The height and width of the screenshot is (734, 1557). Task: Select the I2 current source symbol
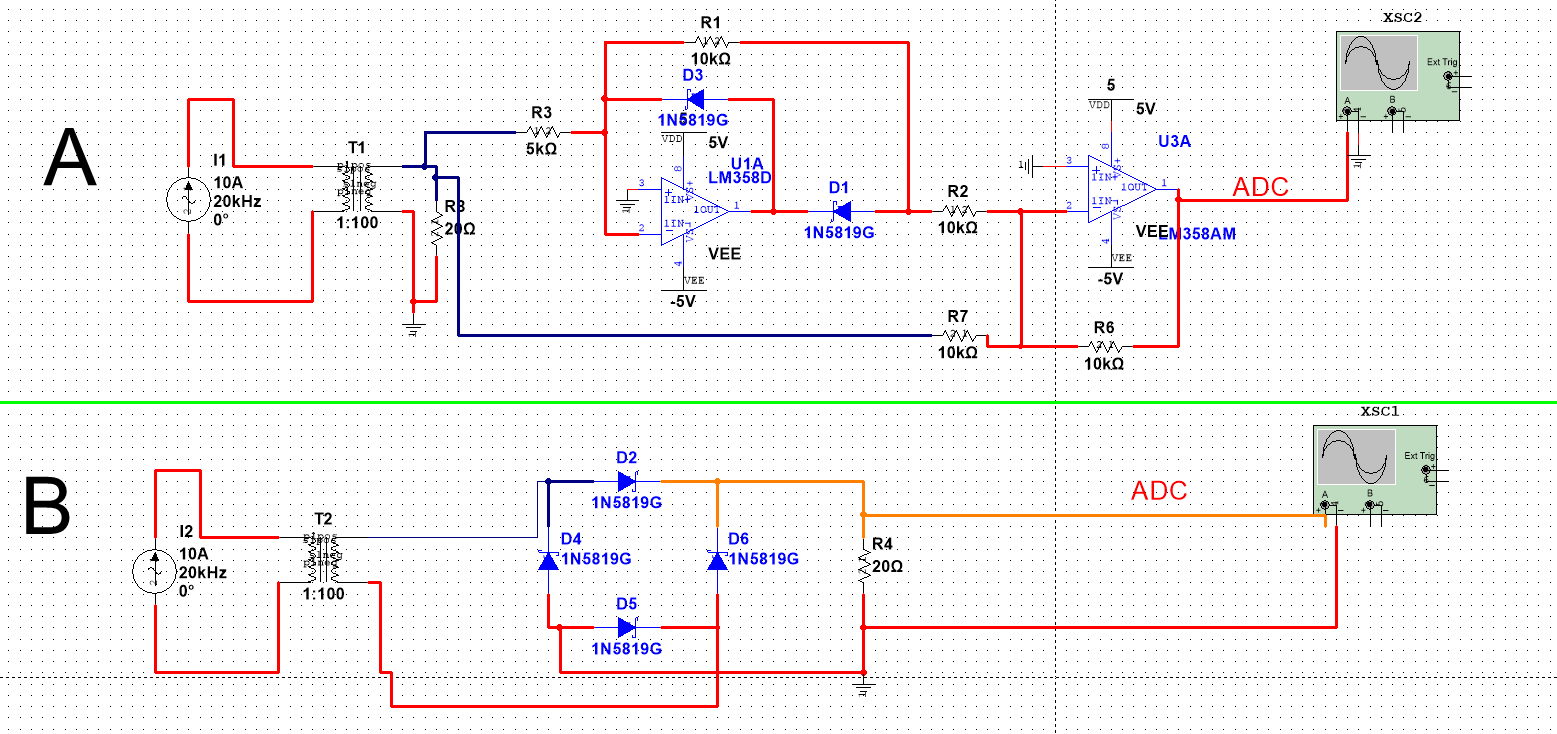pyautogui.click(x=155, y=570)
